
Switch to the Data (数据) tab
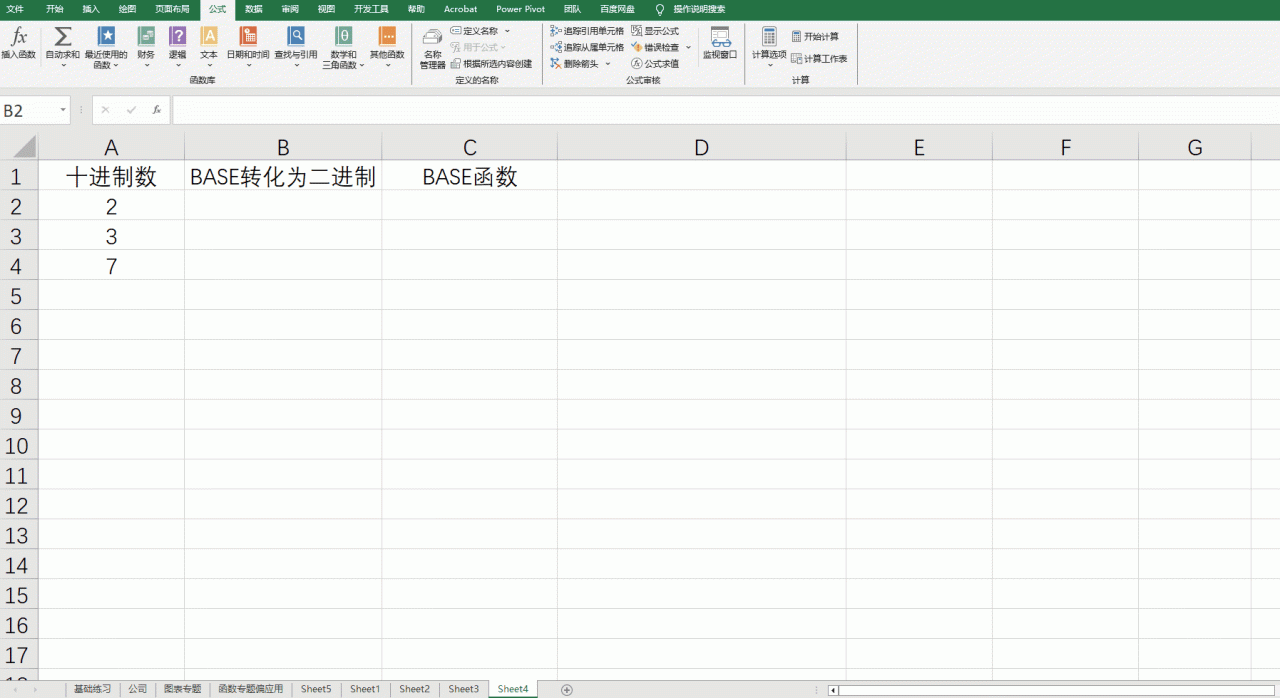[x=254, y=9]
